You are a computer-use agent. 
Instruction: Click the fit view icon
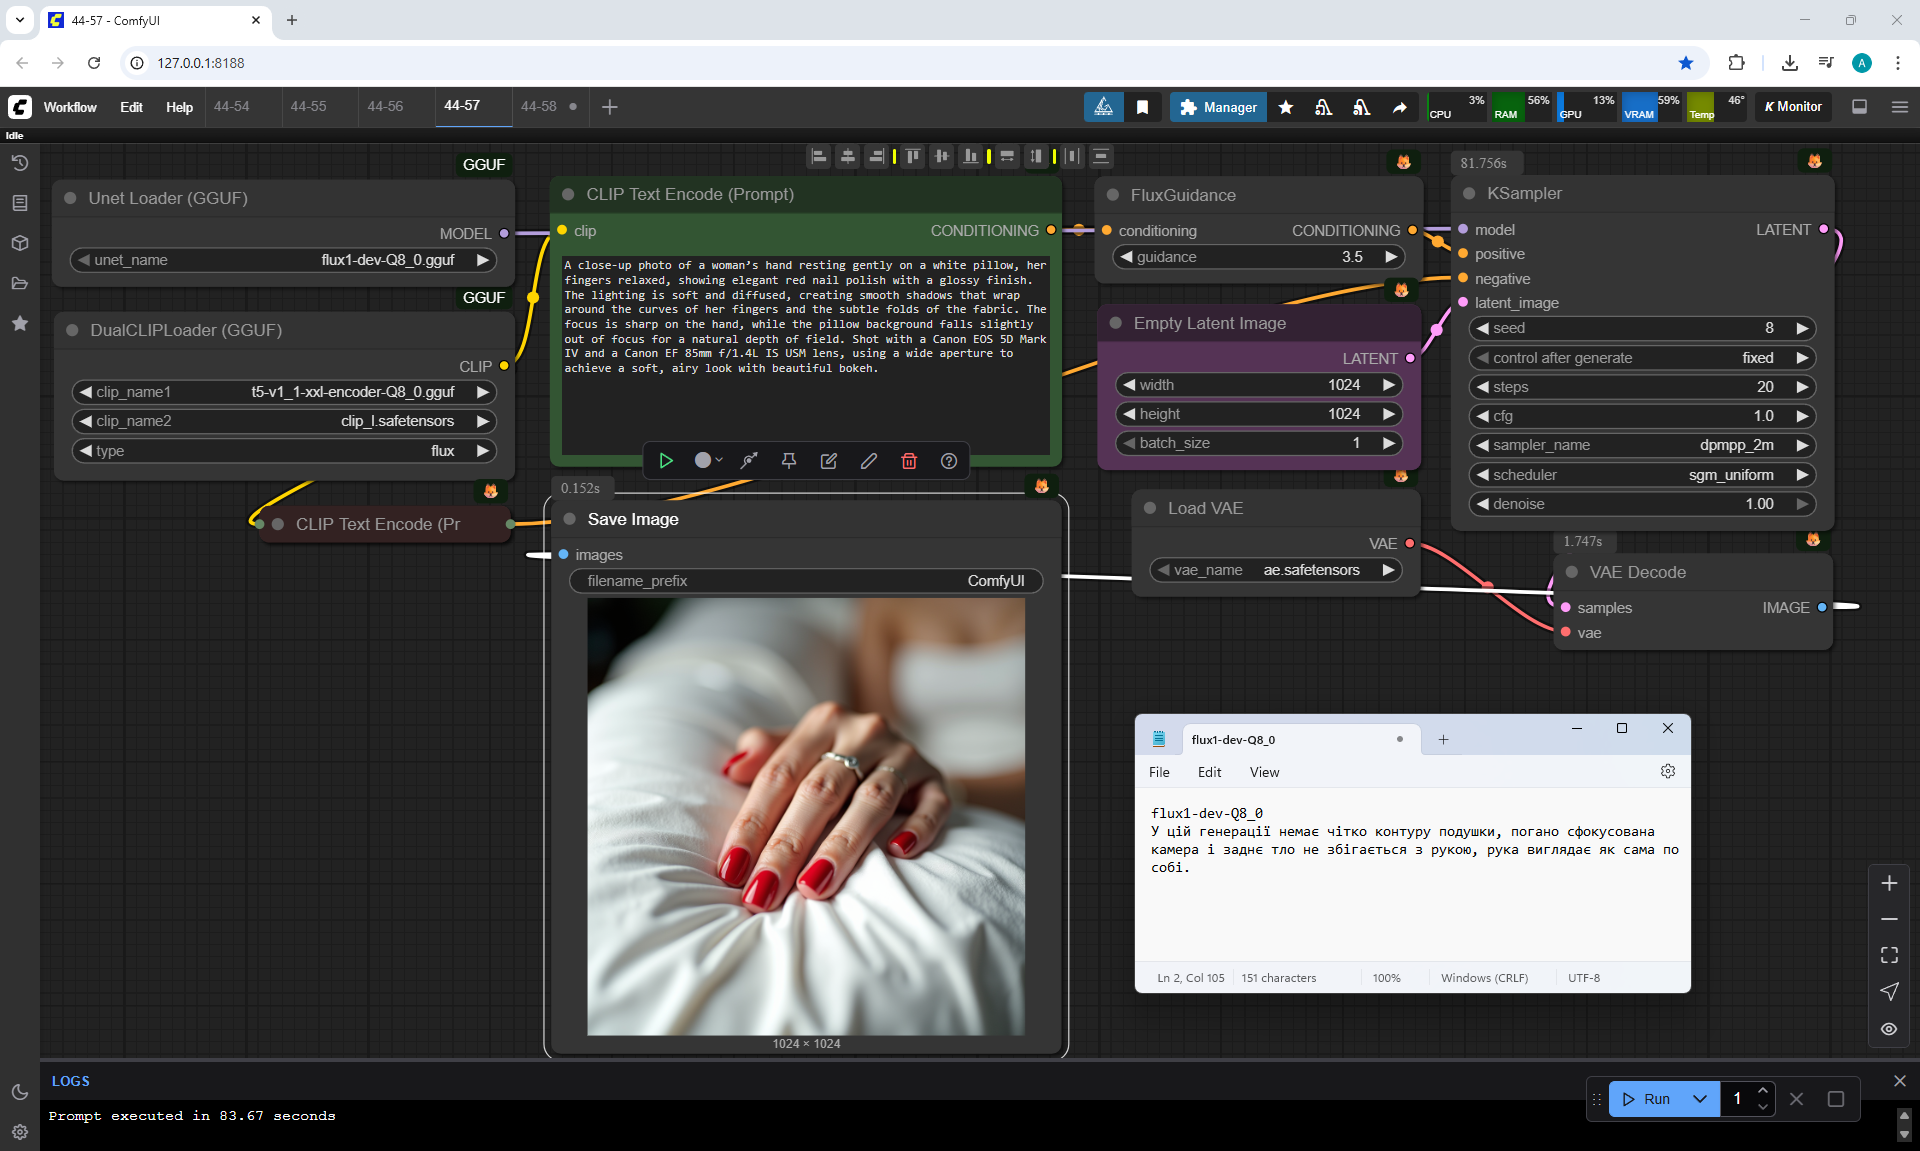point(1889,955)
